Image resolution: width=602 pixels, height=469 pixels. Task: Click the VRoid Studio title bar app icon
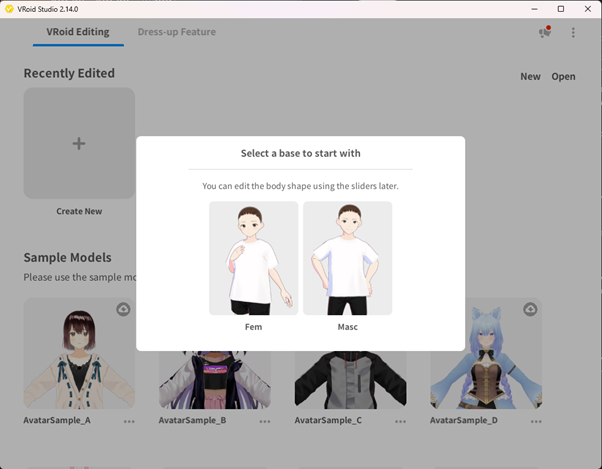9,9
